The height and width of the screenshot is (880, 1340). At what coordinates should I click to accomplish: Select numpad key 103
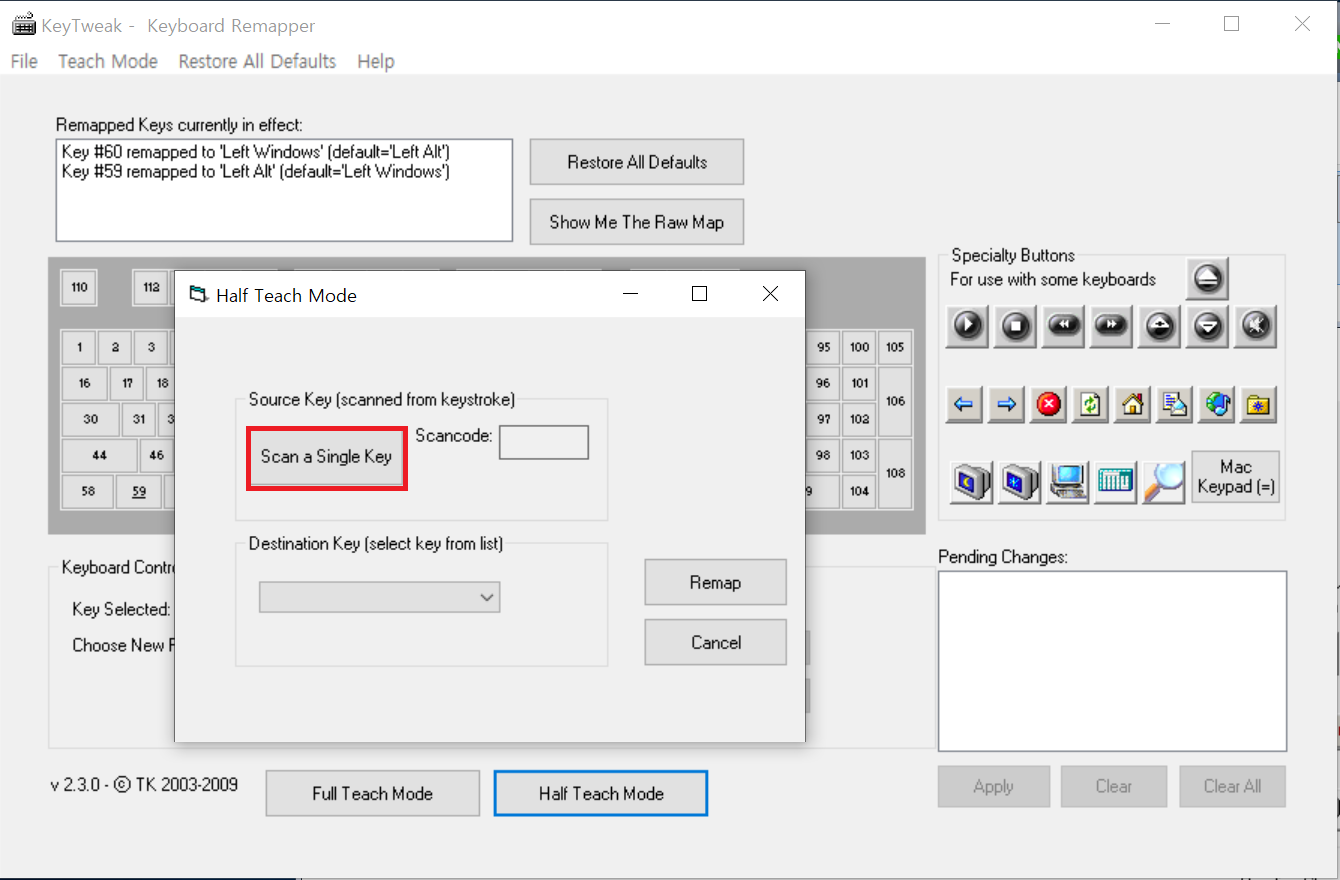[859, 455]
